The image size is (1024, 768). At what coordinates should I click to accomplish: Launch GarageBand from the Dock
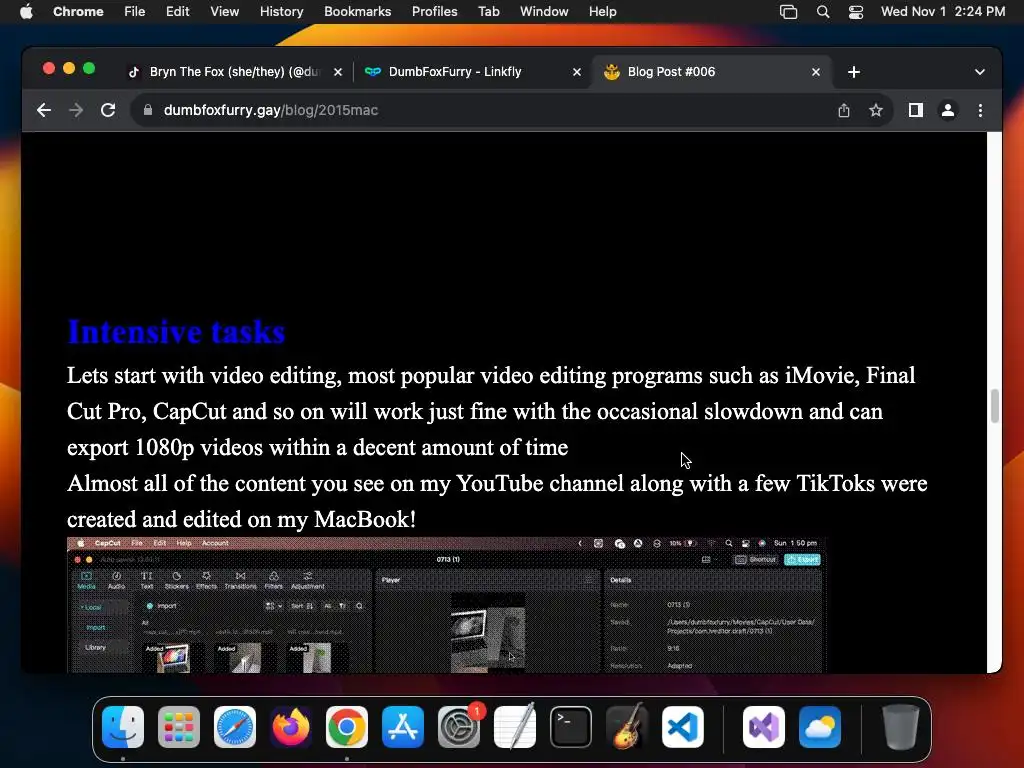click(x=627, y=727)
